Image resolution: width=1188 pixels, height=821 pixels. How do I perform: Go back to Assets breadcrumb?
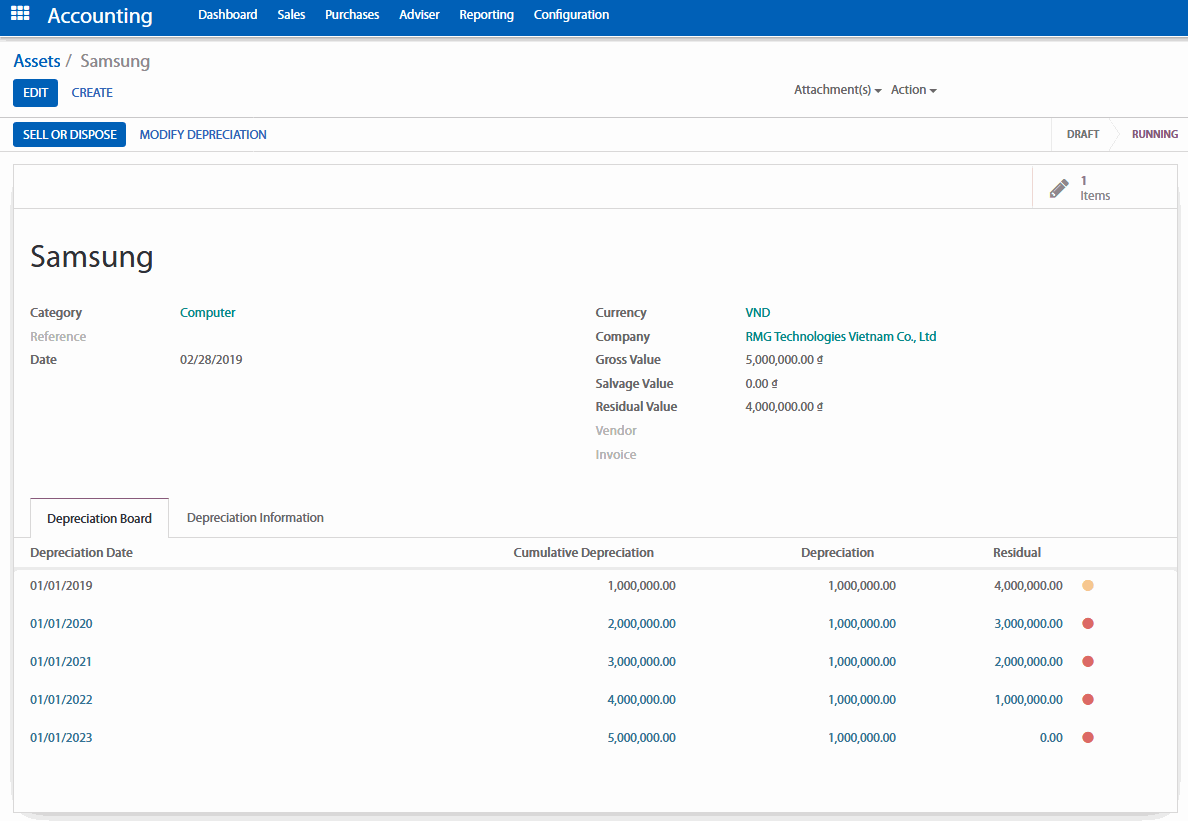point(37,61)
